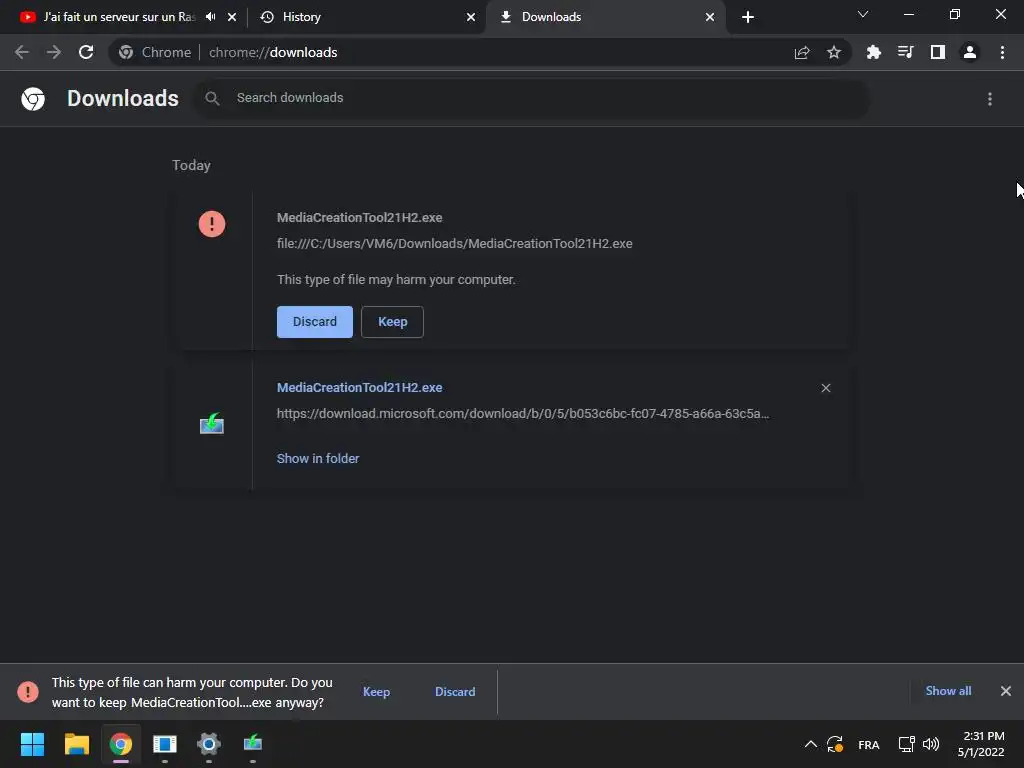
Task: Click Keep in the bottom download bar
Action: coord(376,692)
